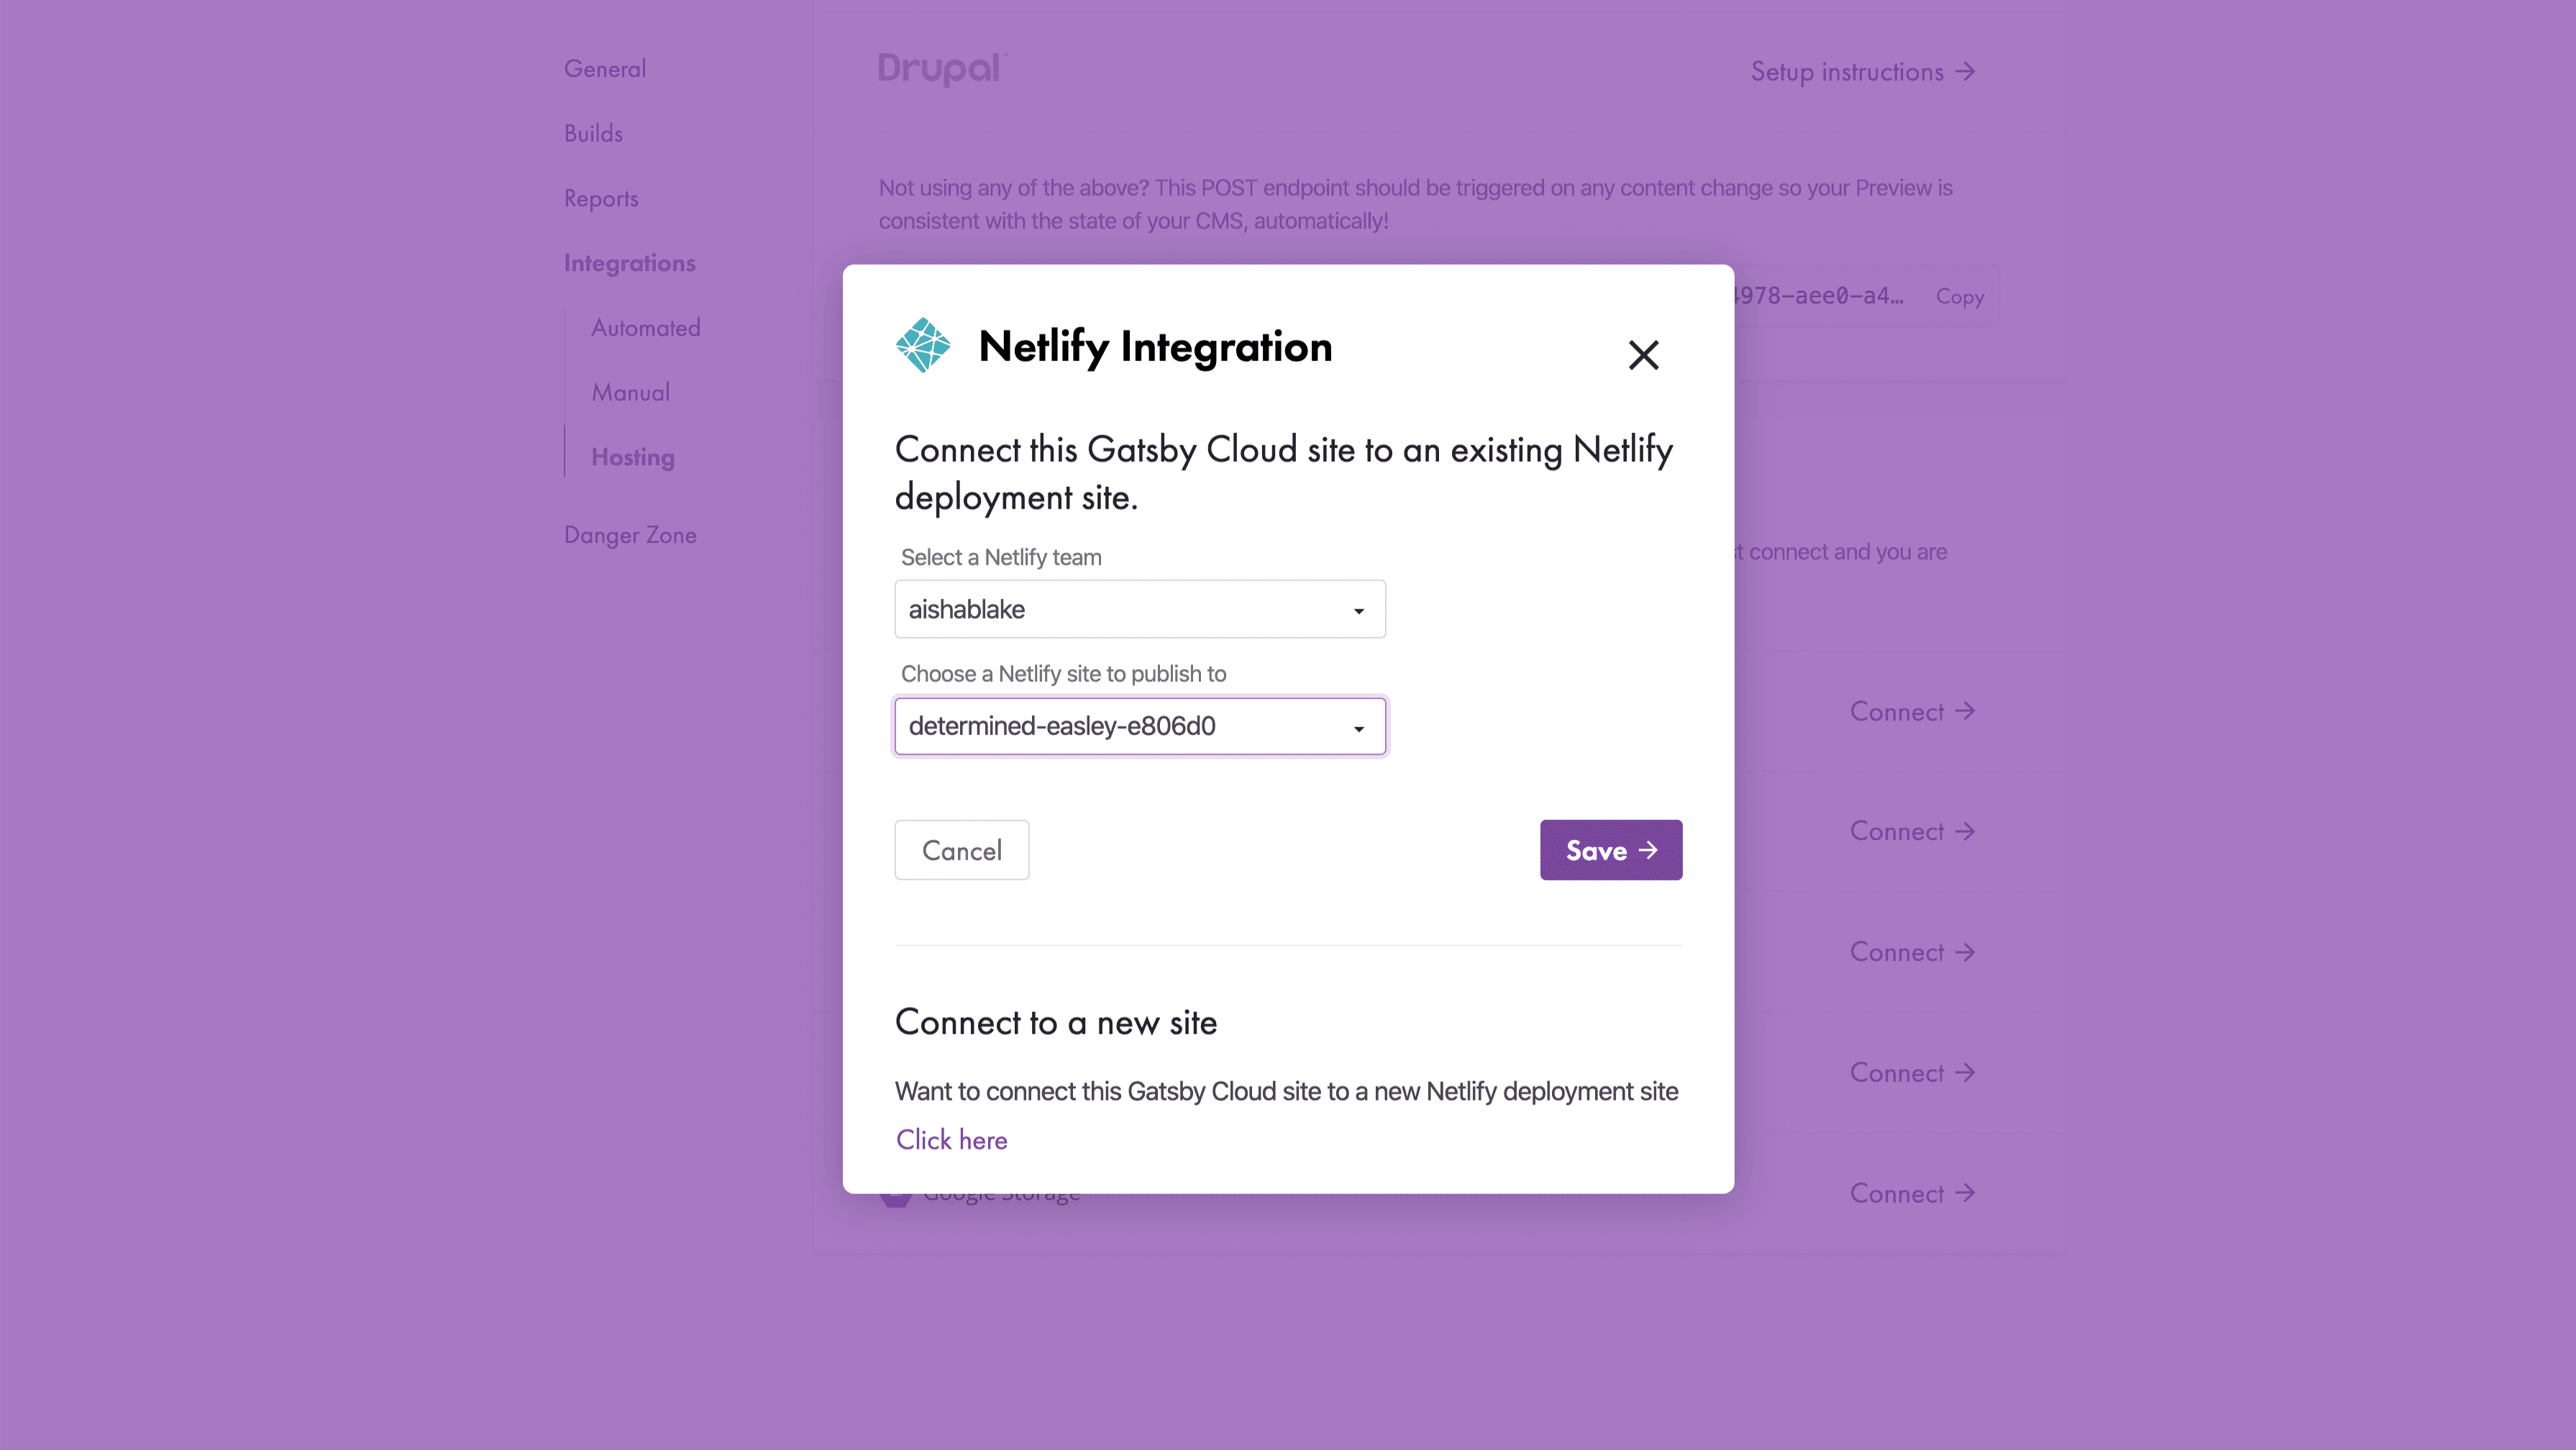Go to Builds settings section
Viewport: 2576px width, 1450px height.
click(x=593, y=133)
